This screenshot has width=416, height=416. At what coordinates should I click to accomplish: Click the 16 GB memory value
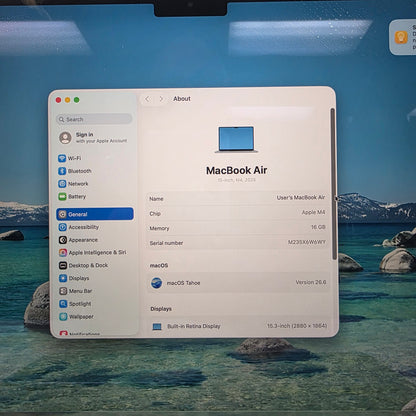[x=318, y=227]
